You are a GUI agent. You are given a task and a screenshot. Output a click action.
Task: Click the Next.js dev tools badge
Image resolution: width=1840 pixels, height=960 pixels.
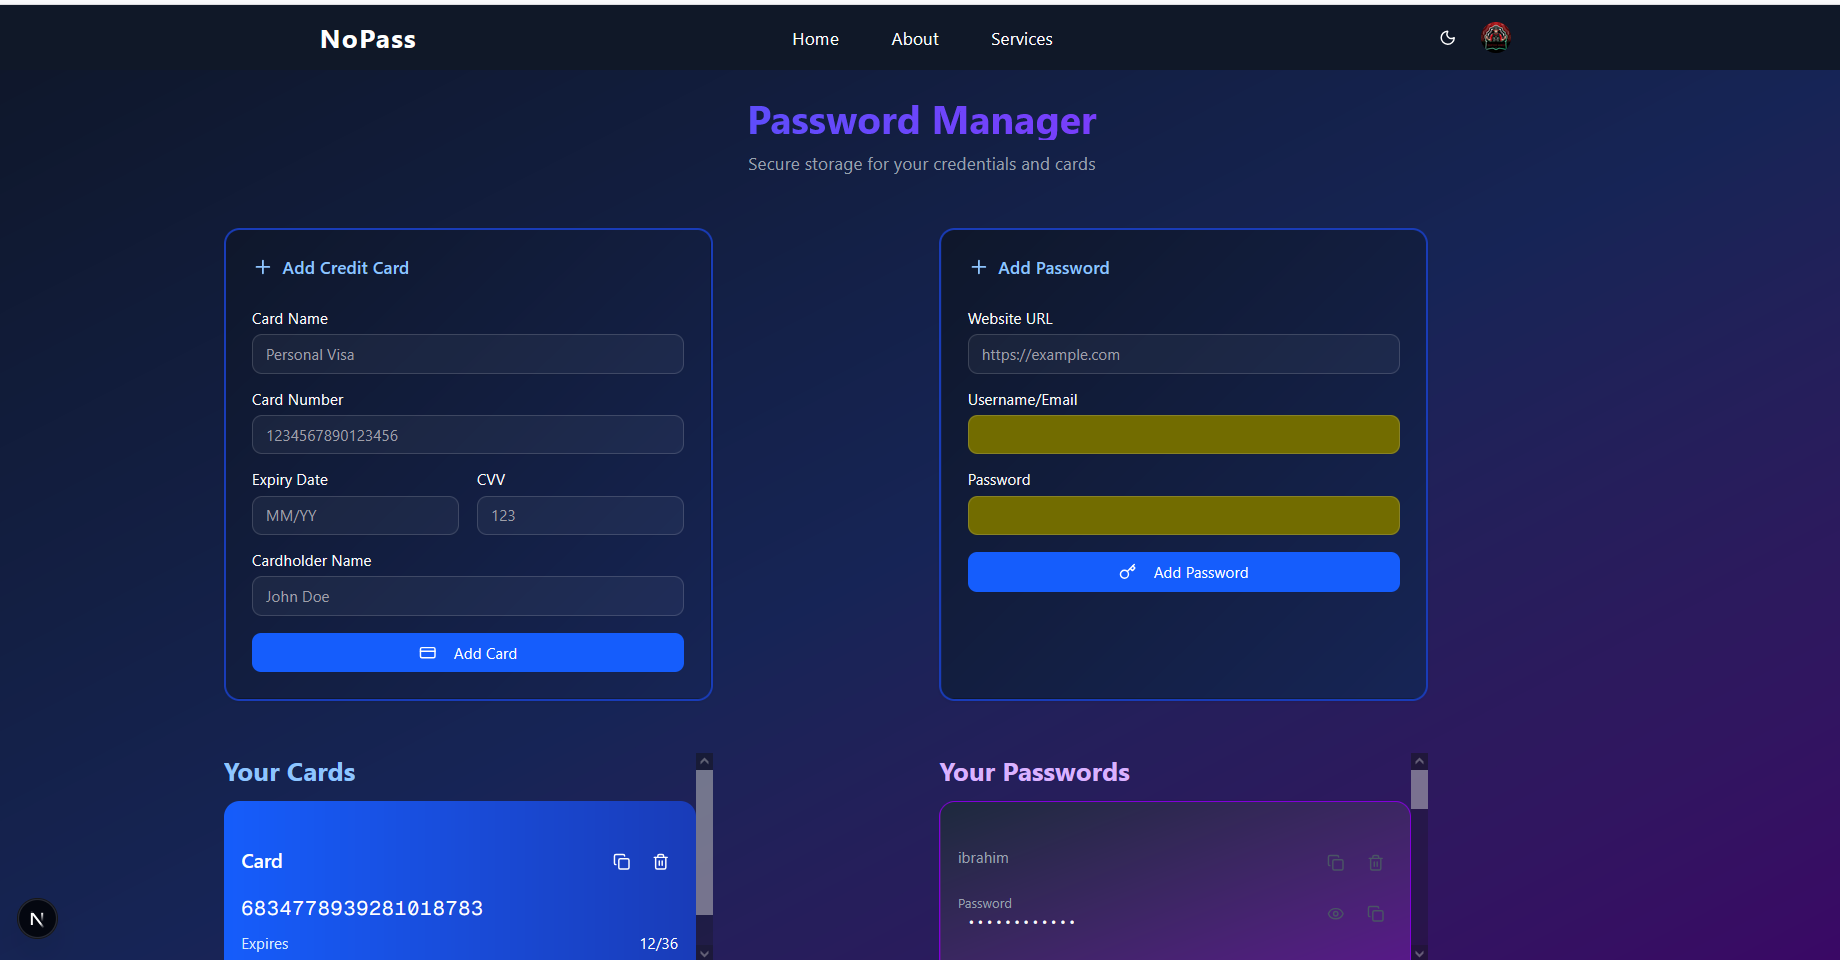37,918
